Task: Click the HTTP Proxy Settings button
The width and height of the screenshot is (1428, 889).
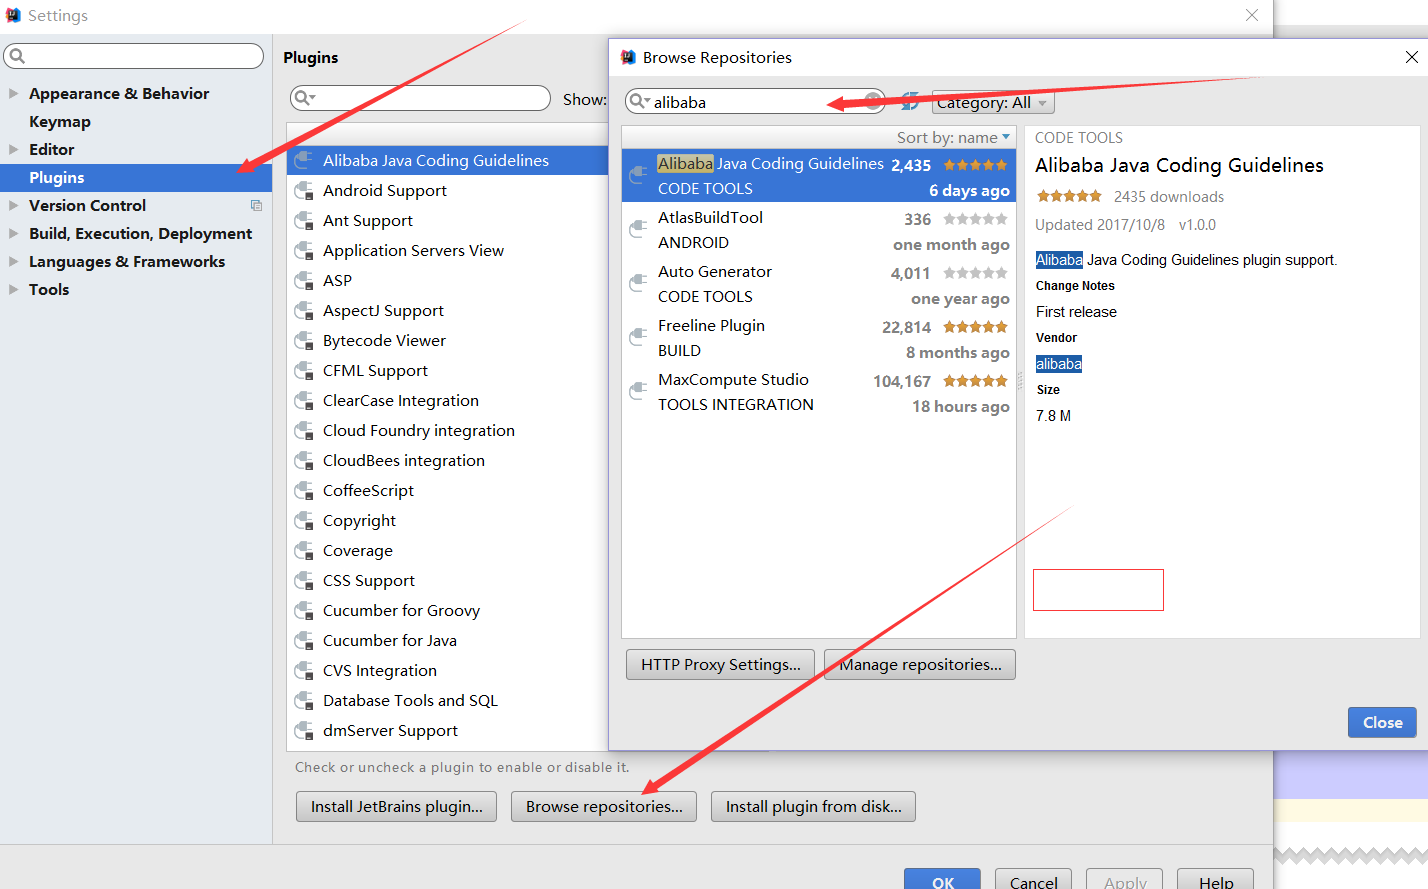Action: pyautogui.click(x=720, y=665)
